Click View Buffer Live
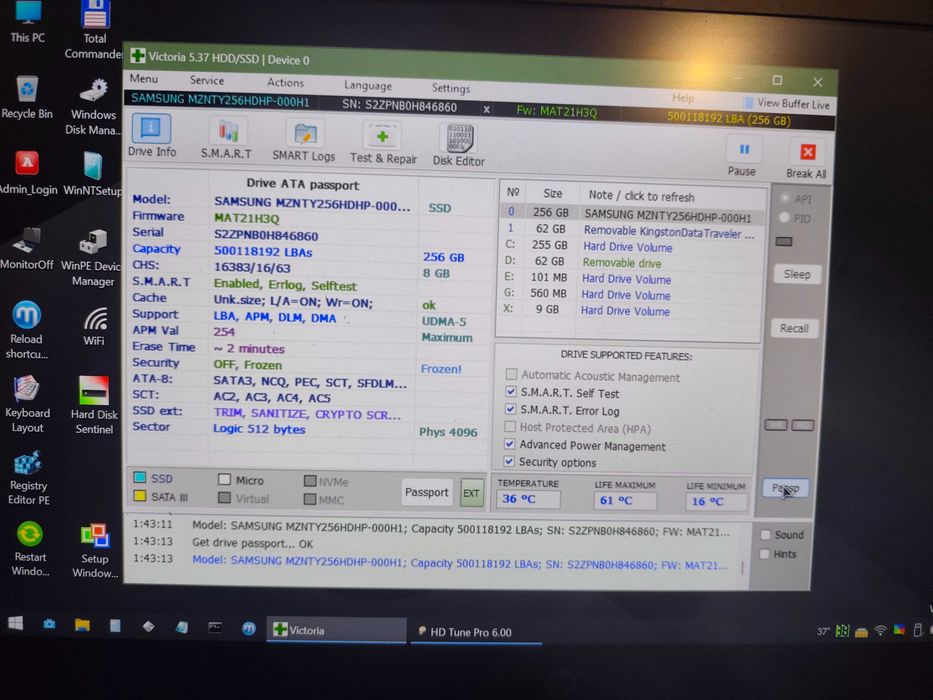 pos(787,104)
